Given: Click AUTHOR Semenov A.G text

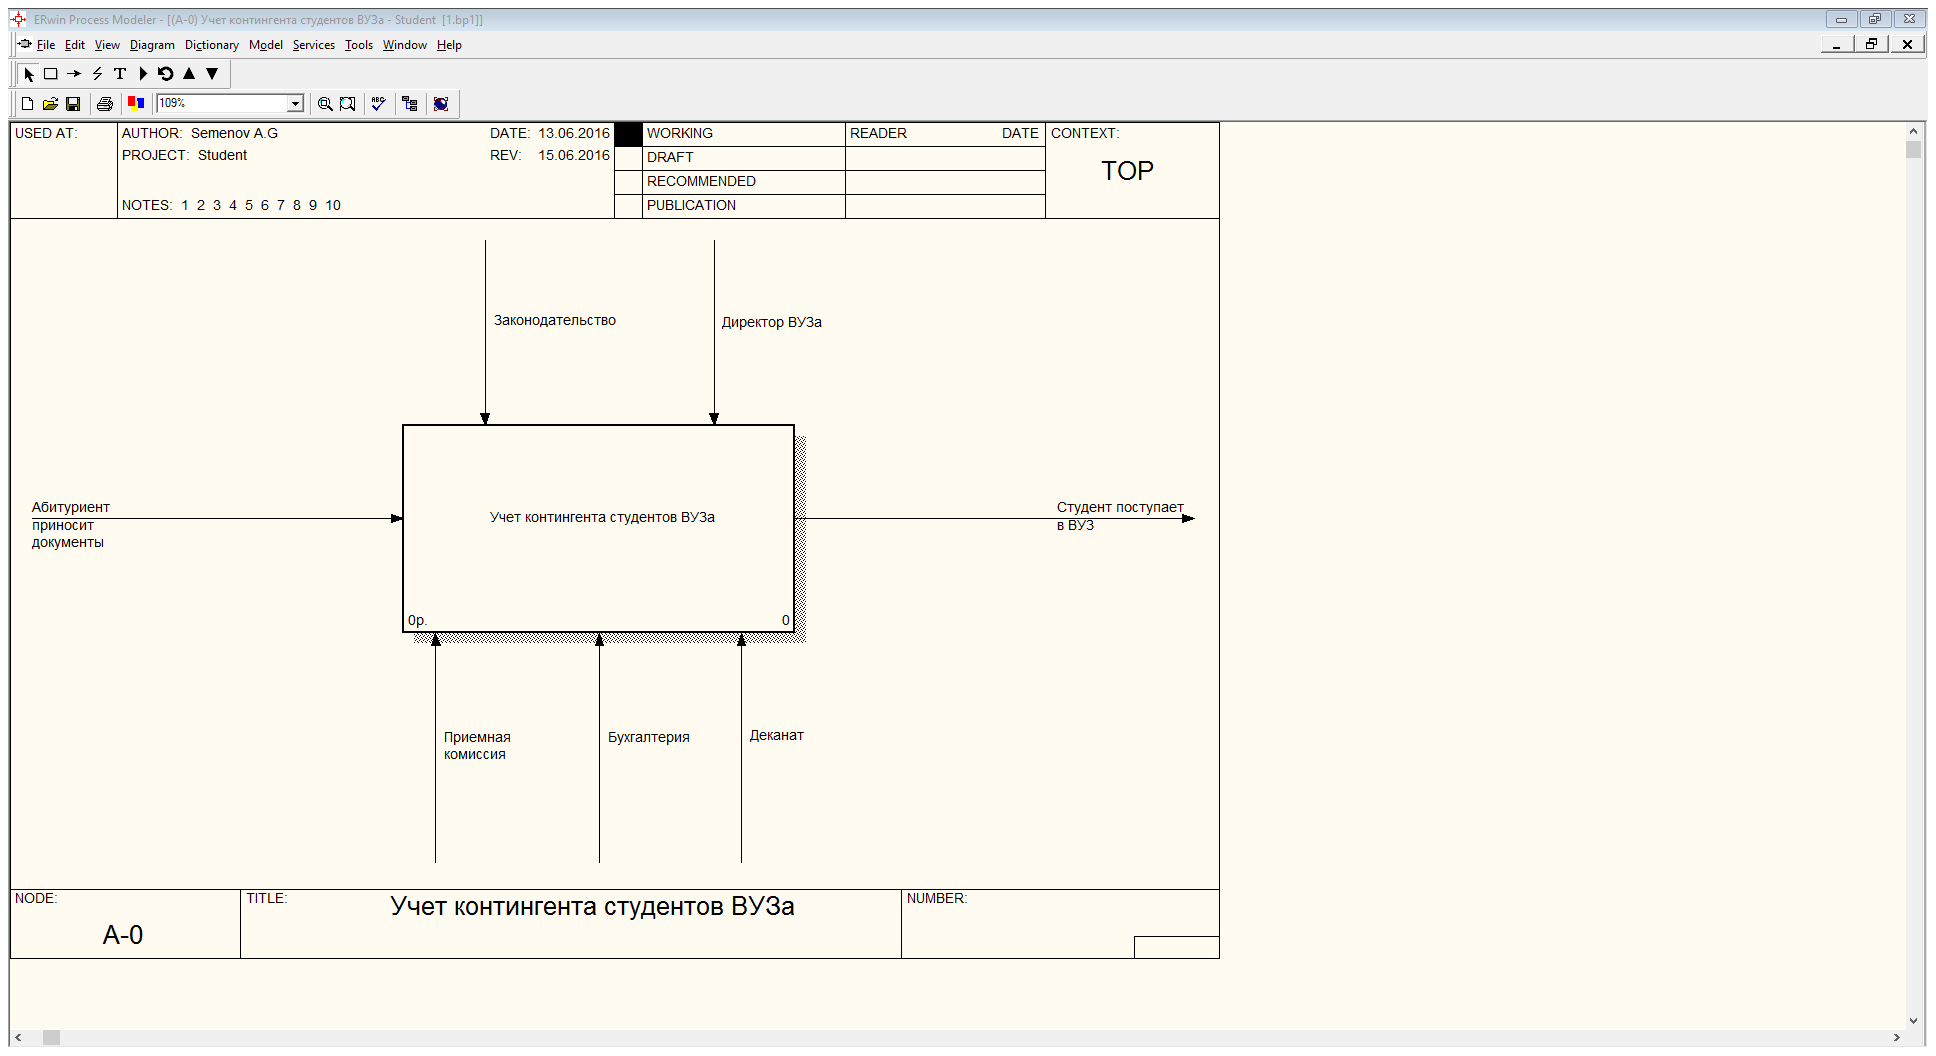Looking at the screenshot, I should (200, 133).
